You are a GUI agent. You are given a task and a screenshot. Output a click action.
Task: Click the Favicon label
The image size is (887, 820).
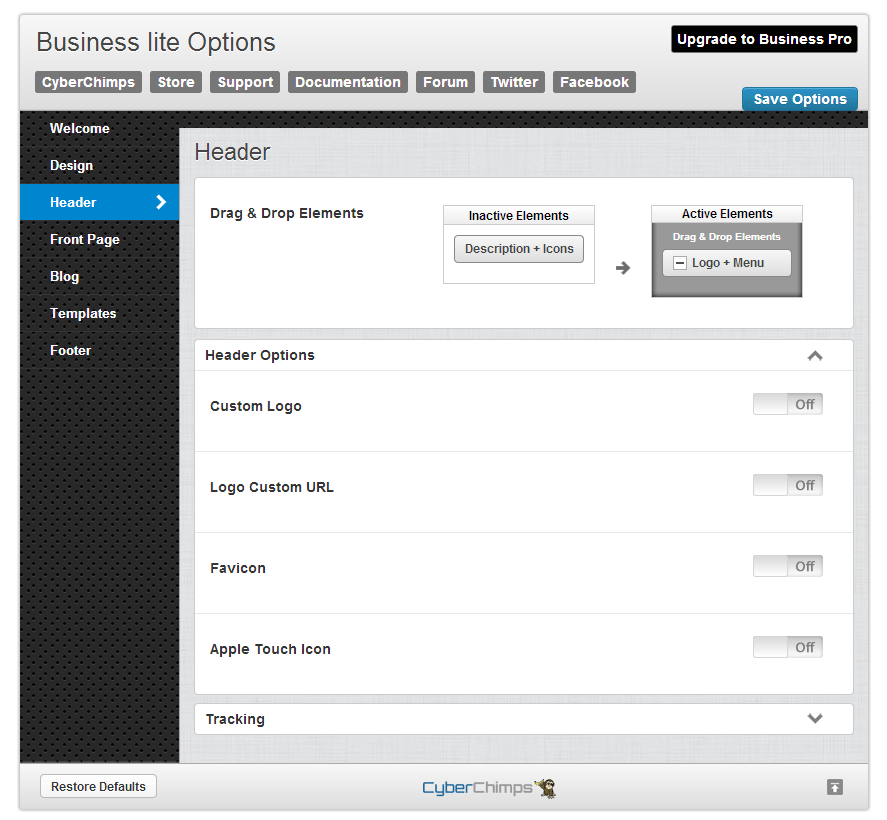238,568
